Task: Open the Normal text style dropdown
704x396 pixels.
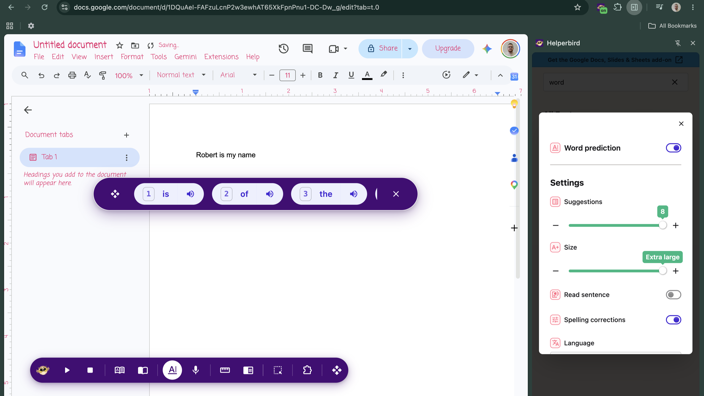Action: 181,75
